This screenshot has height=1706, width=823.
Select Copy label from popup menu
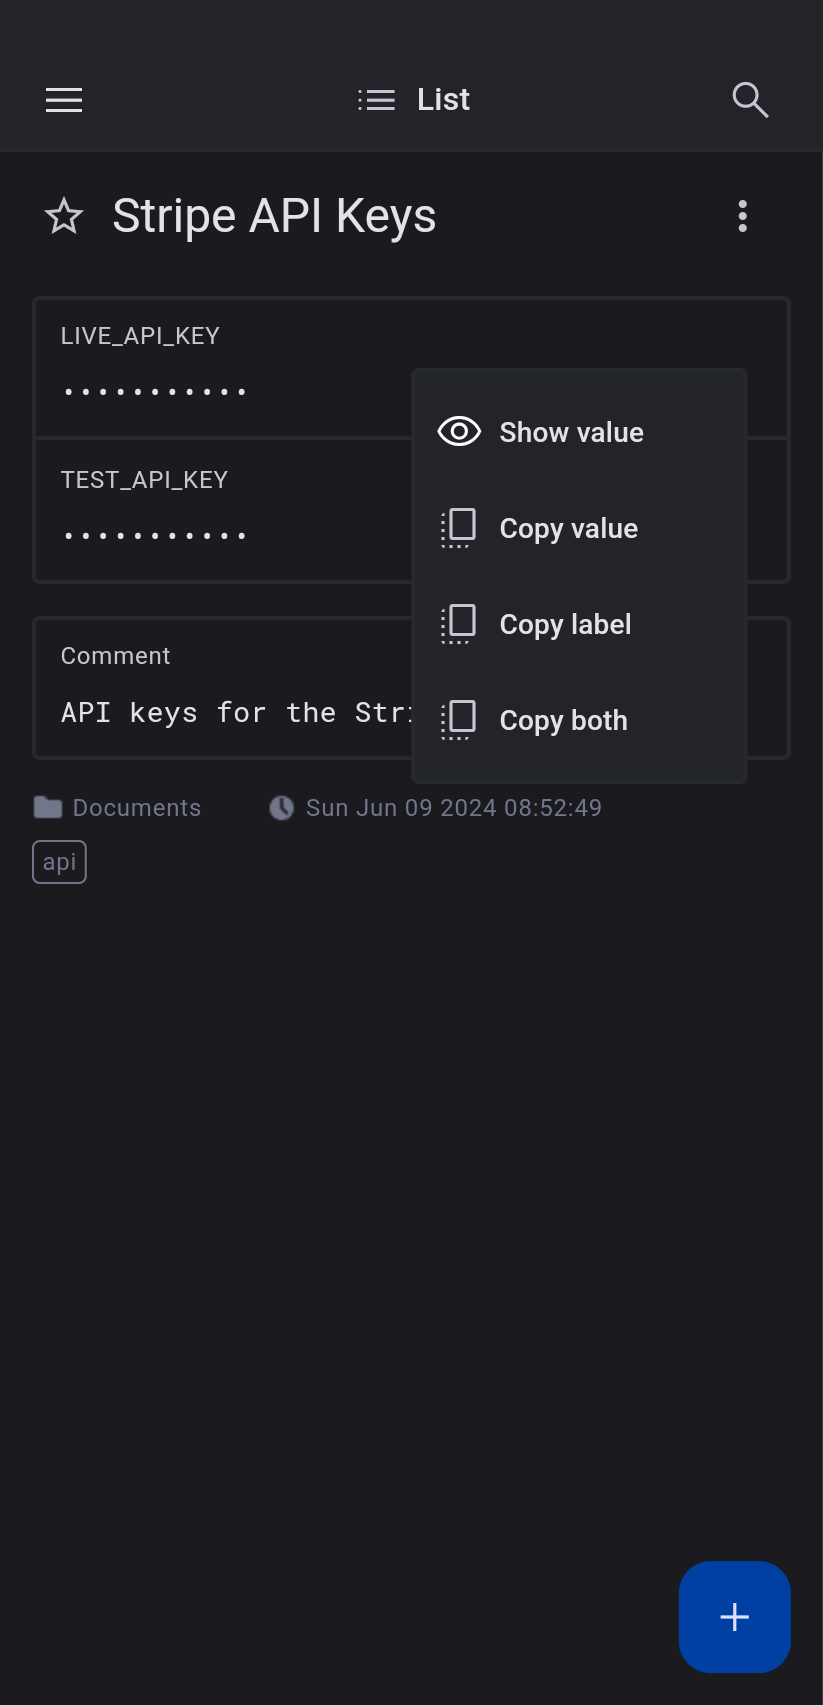(565, 624)
